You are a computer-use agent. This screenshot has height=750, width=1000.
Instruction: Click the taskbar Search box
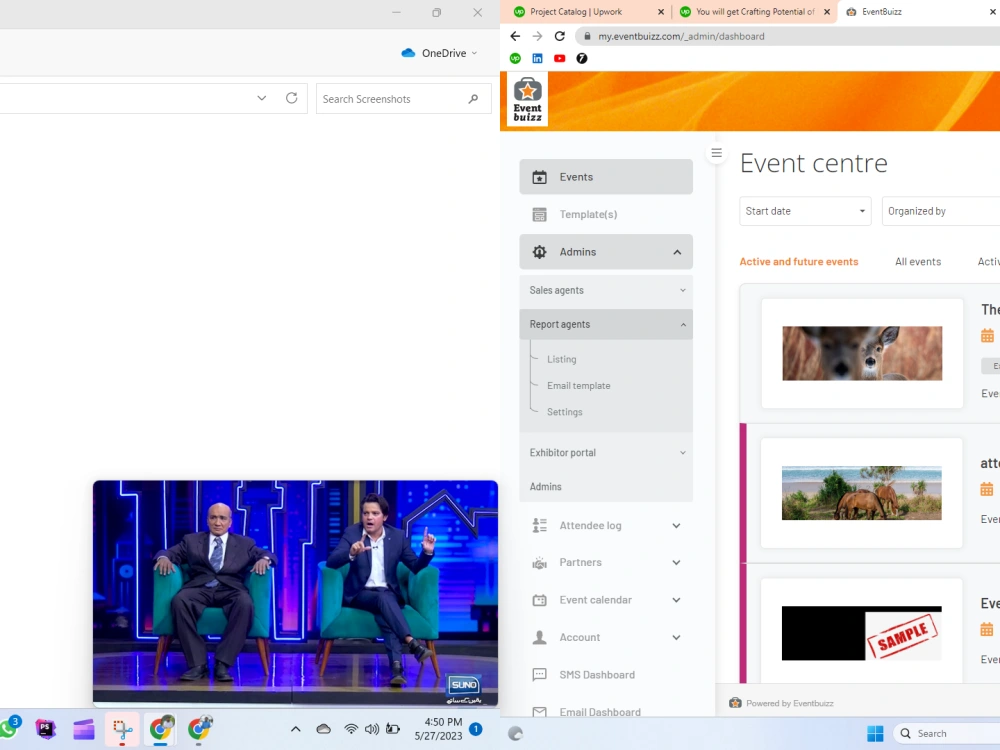tap(947, 733)
